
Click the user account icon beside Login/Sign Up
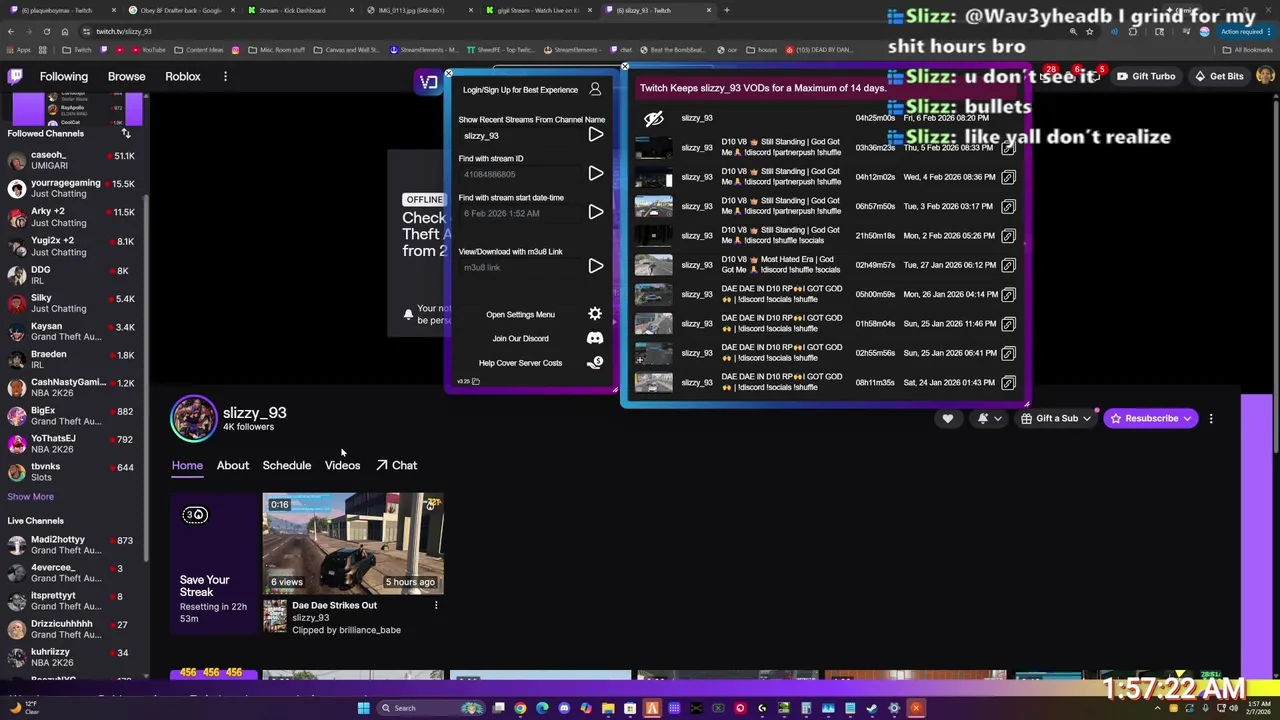595,89
